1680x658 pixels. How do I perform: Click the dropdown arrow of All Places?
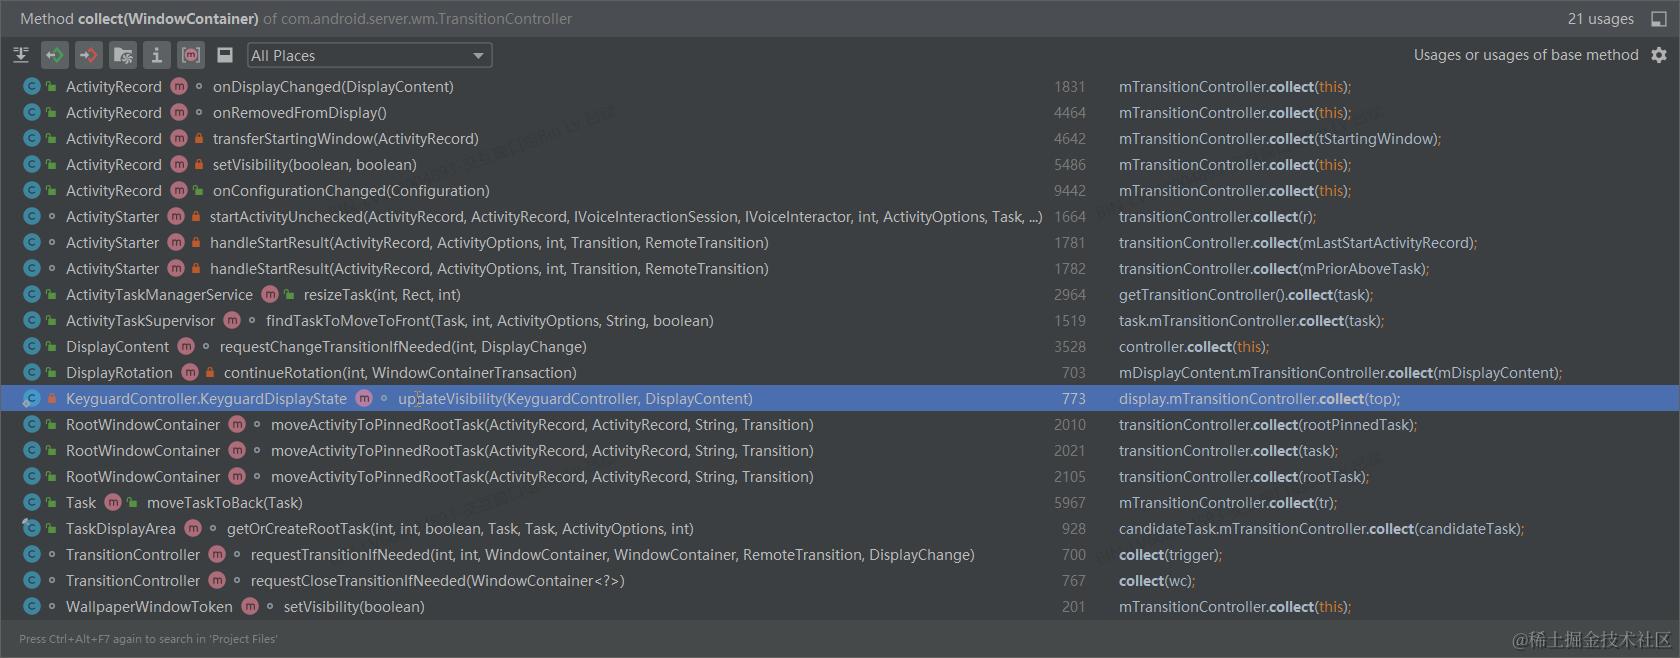pyautogui.click(x=478, y=56)
